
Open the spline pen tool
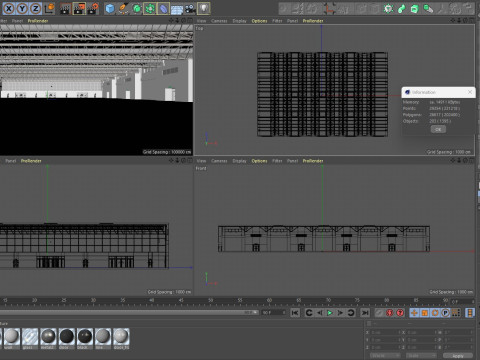(123, 8)
